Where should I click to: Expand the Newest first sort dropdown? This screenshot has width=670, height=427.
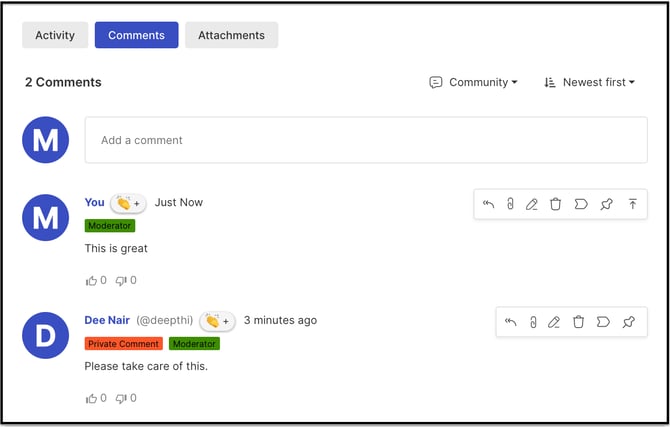[x=589, y=82]
